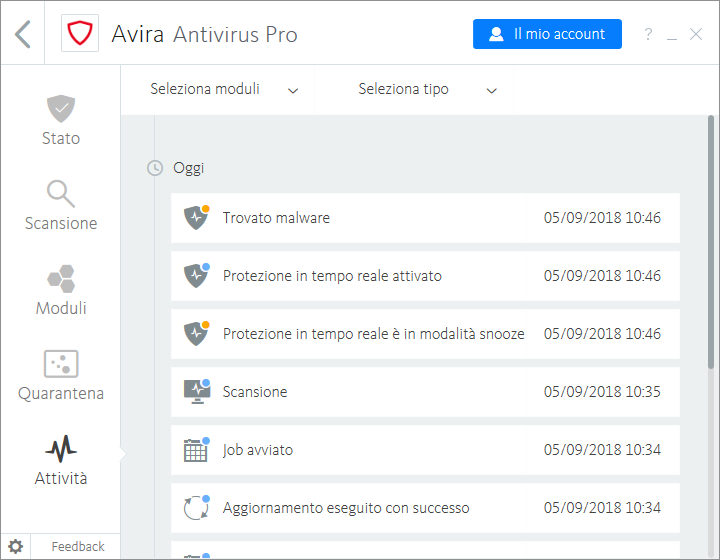Click the back arrow icon
The image size is (720, 560).
click(x=23, y=34)
